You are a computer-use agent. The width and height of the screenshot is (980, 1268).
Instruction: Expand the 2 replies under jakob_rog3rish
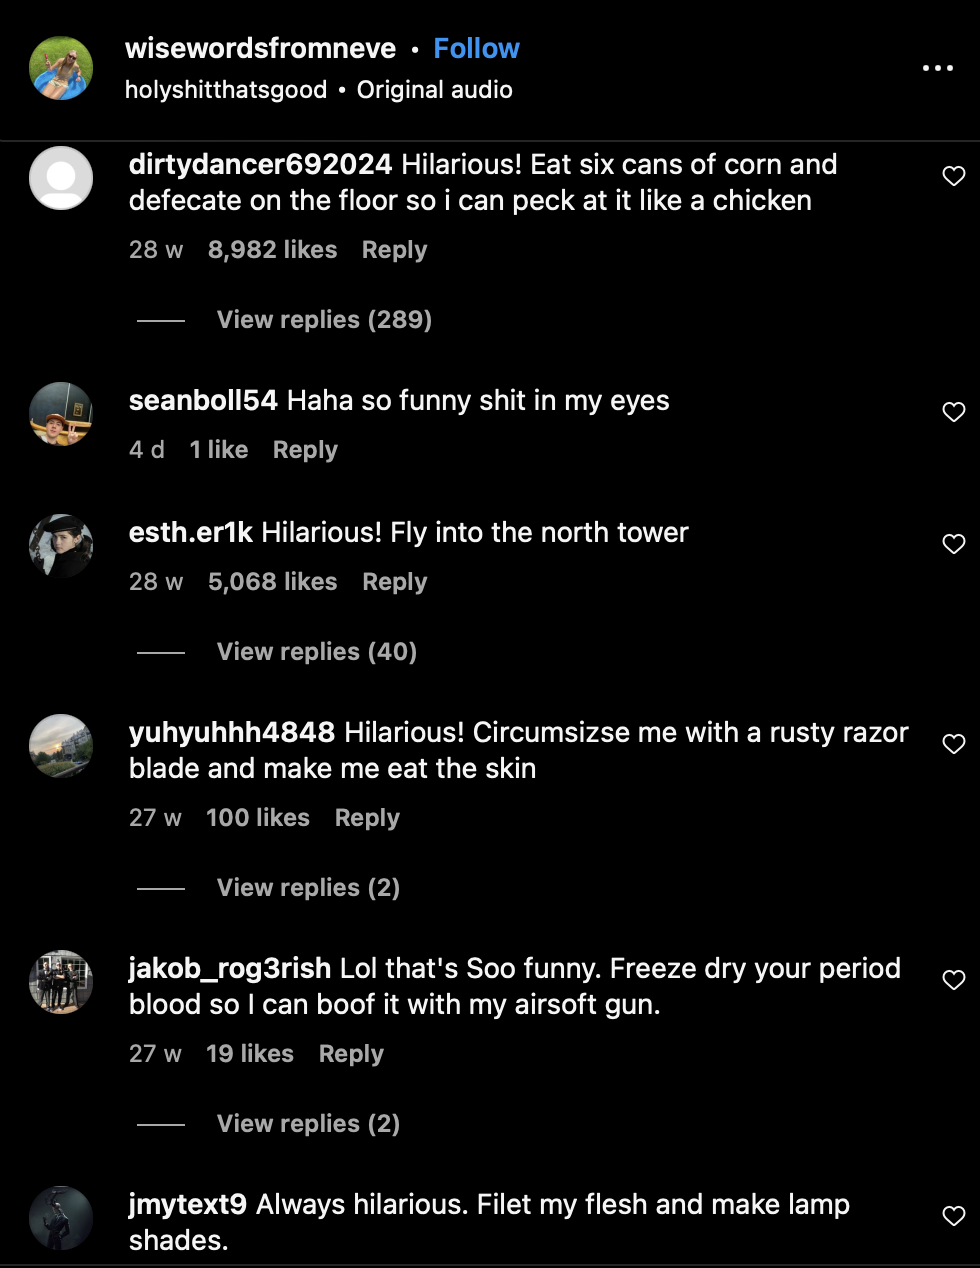pyautogui.click(x=307, y=1123)
